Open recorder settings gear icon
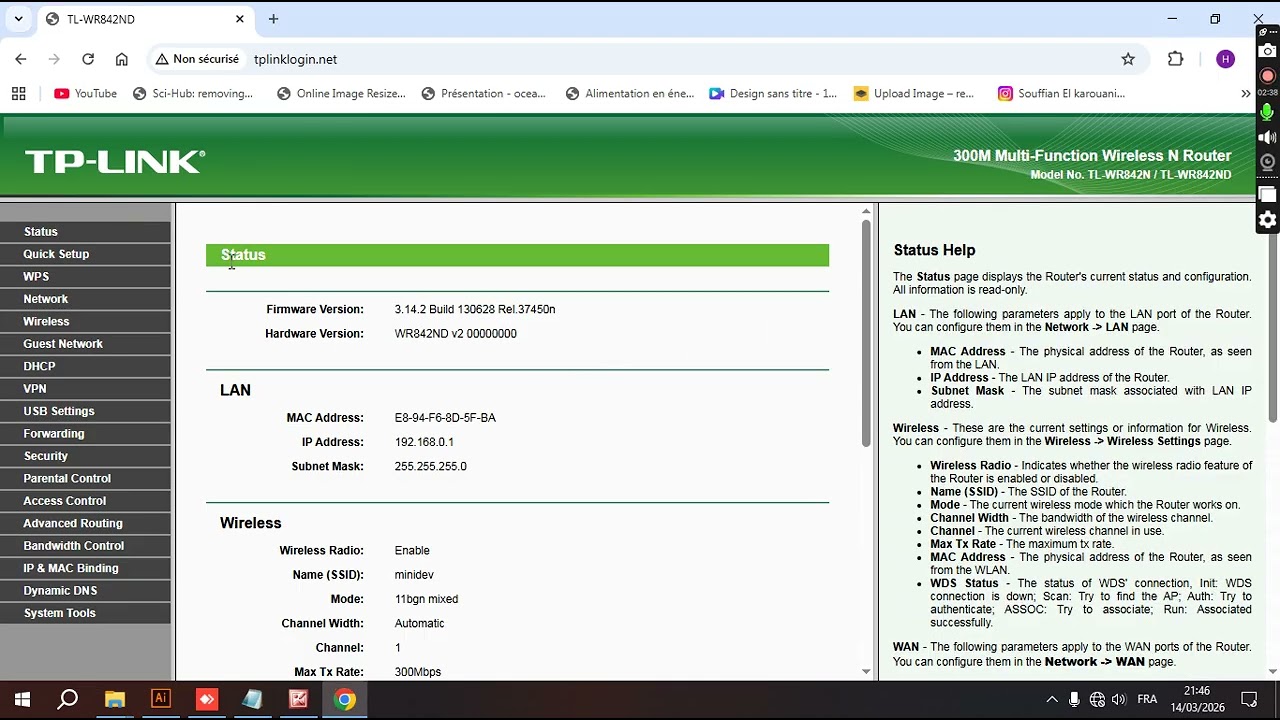This screenshot has width=1280, height=720. pos(1267,220)
